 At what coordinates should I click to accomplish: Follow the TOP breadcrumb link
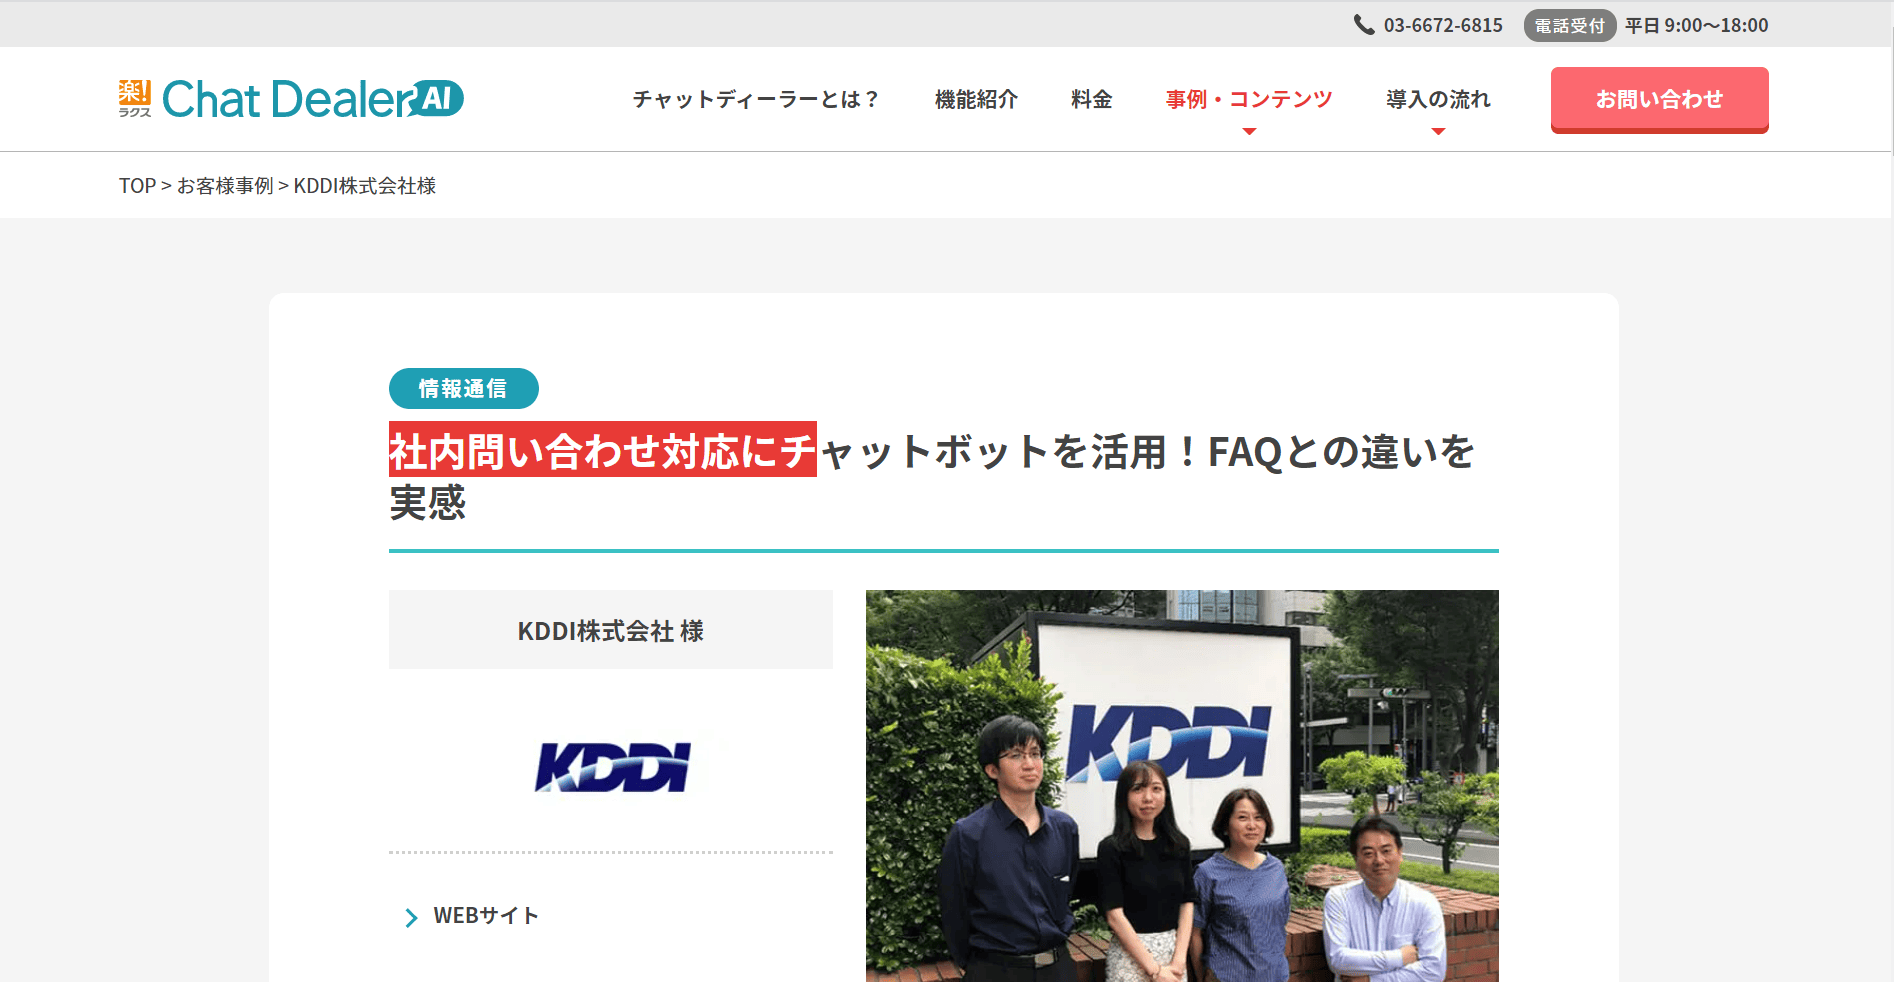137,186
